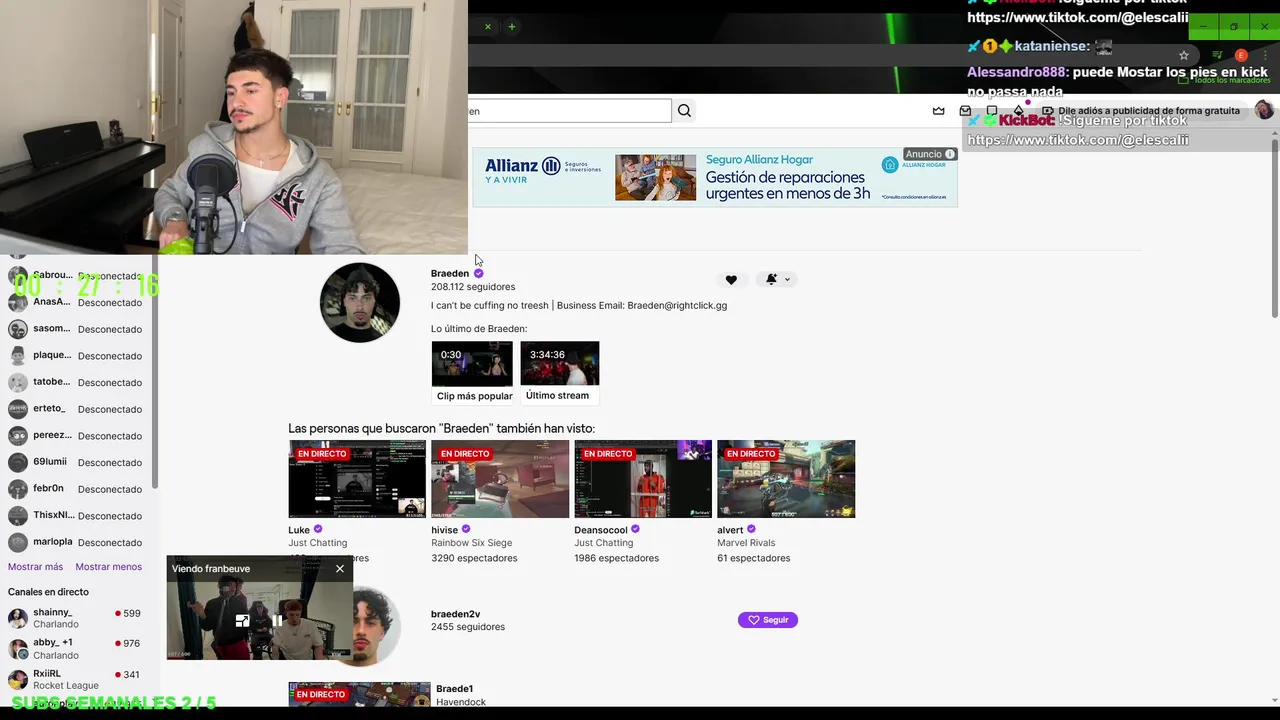Open the braeden2v channel link

(455, 614)
